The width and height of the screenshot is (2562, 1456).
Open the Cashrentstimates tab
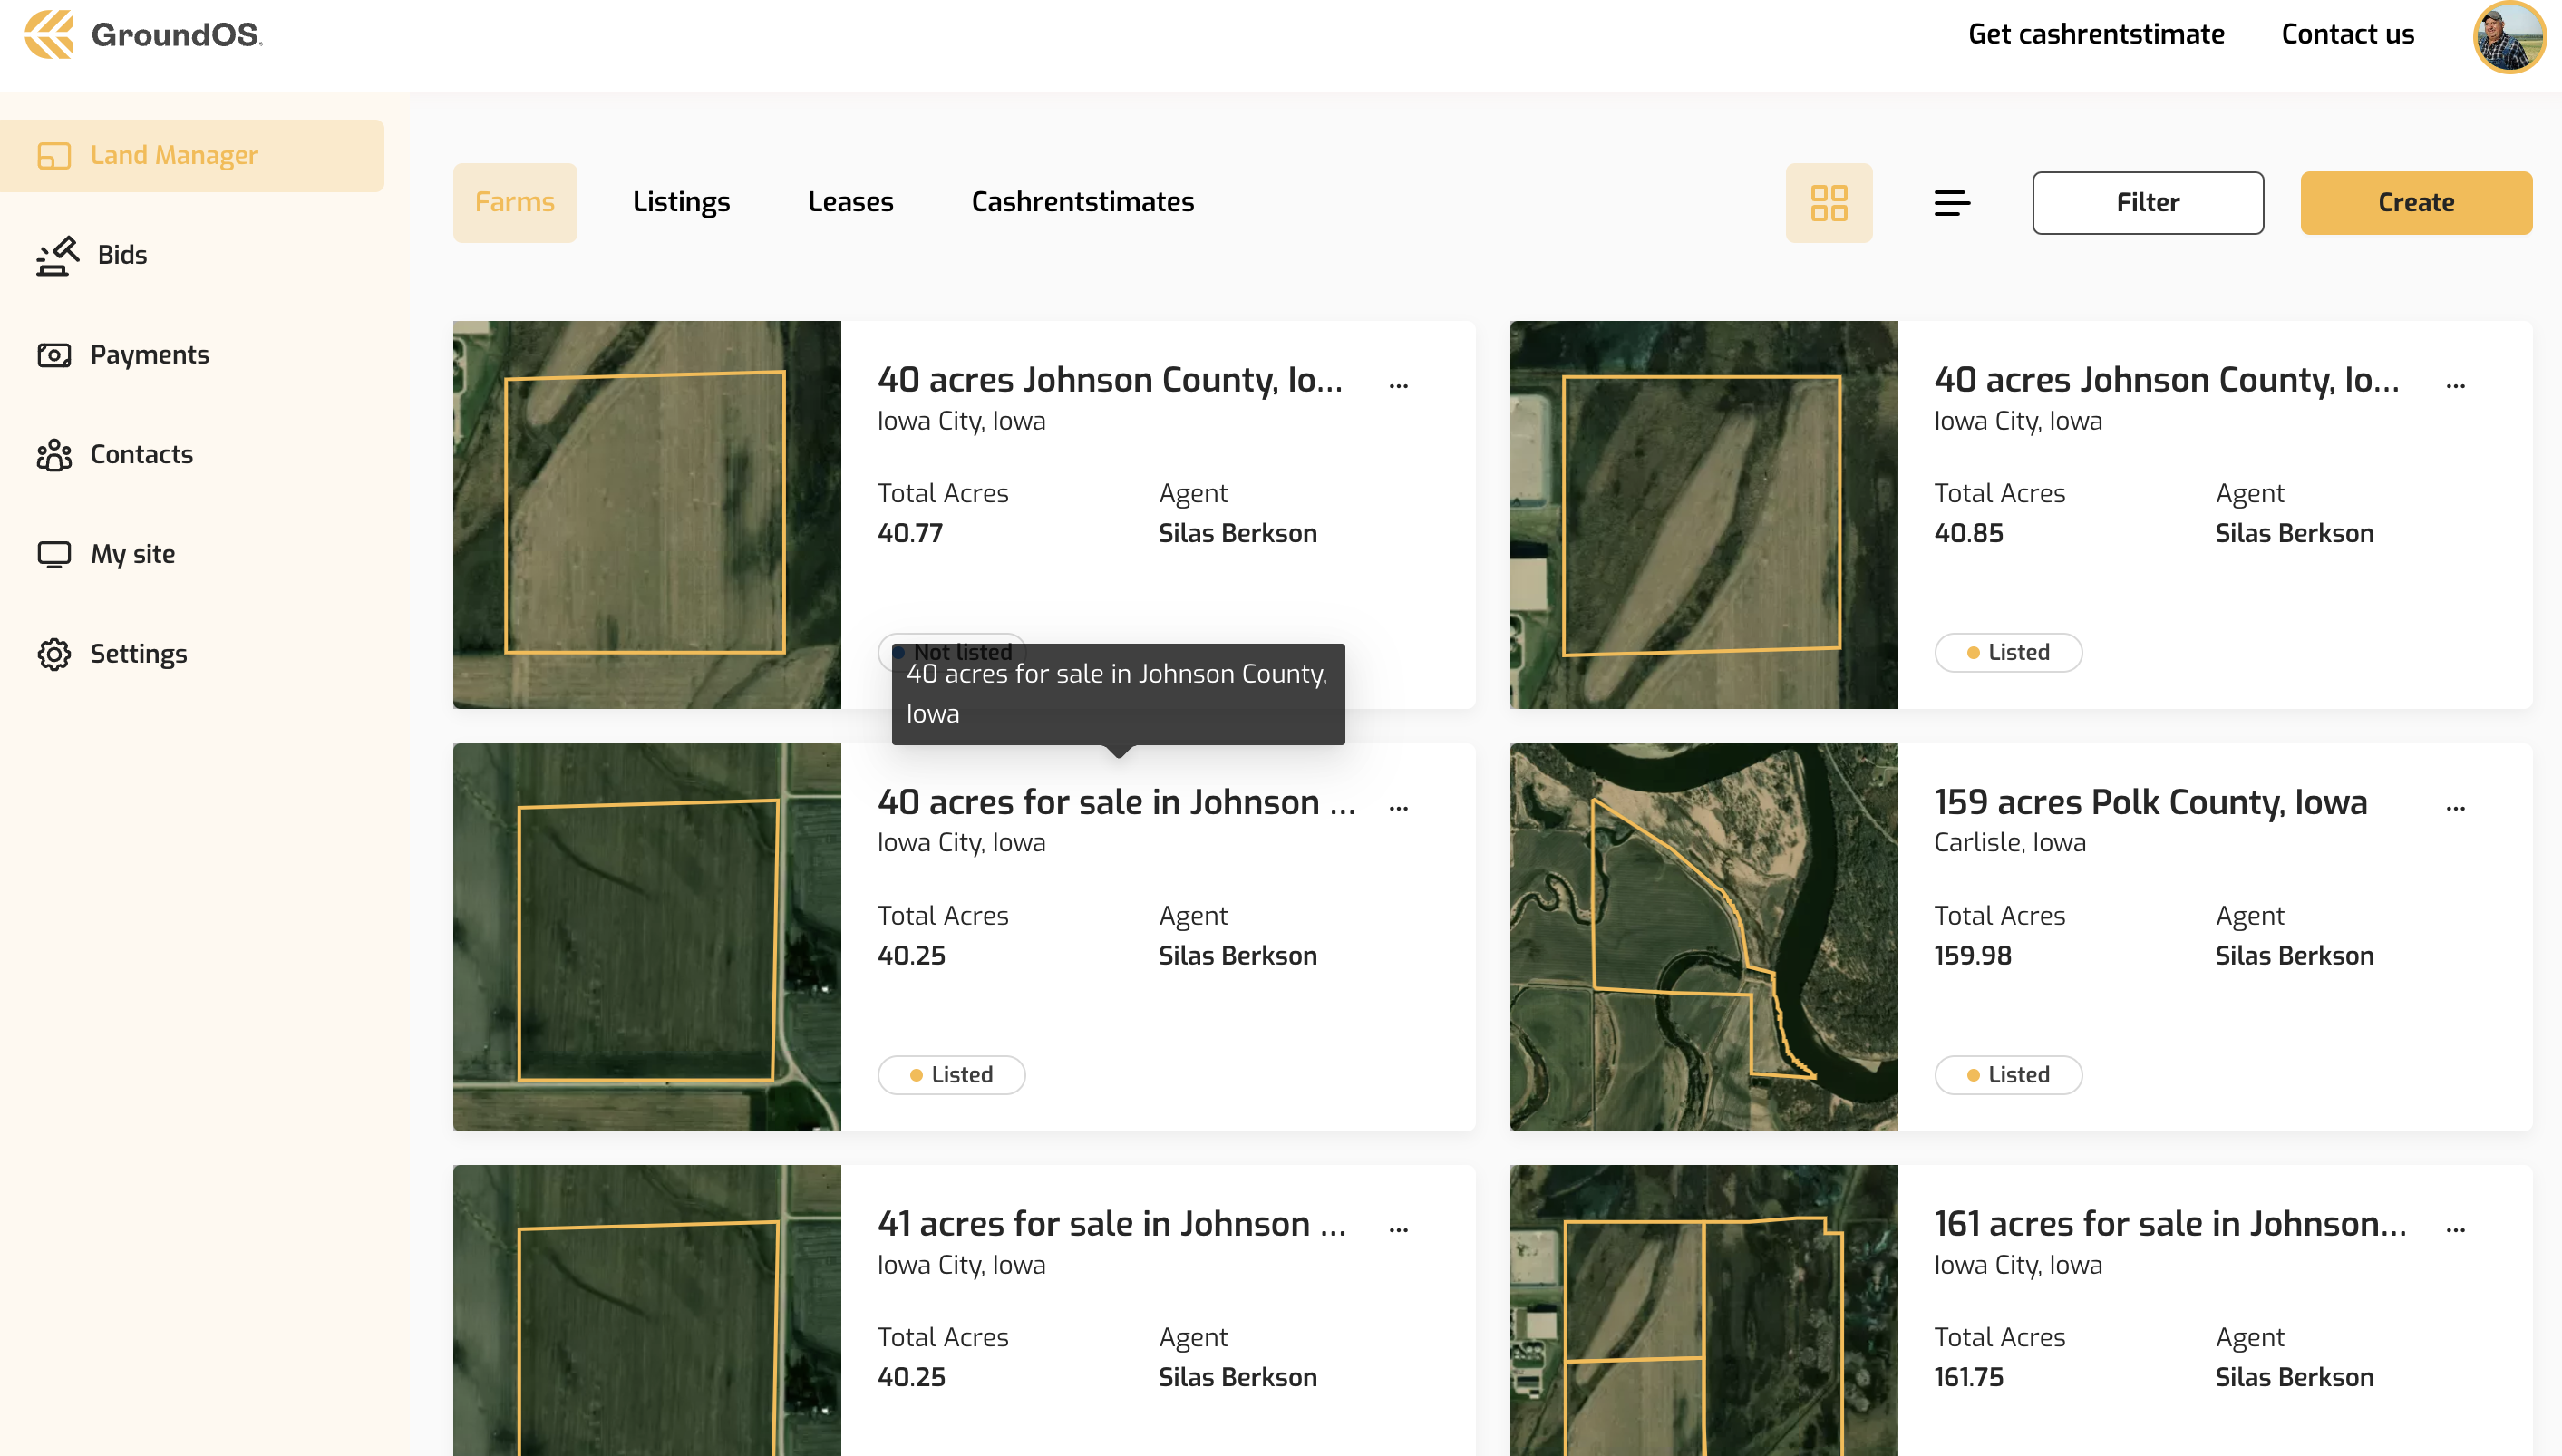click(1083, 203)
